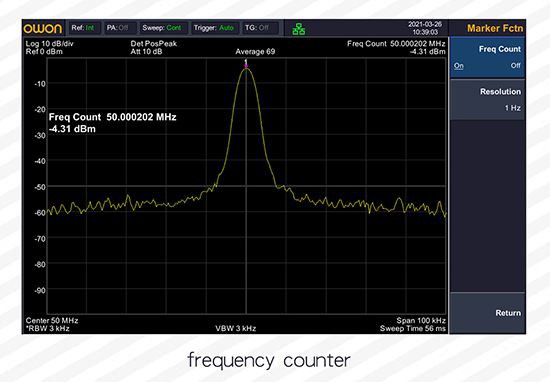Click marker 1 at the peak
This screenshot has height=382, width=550.
[246, 63]
